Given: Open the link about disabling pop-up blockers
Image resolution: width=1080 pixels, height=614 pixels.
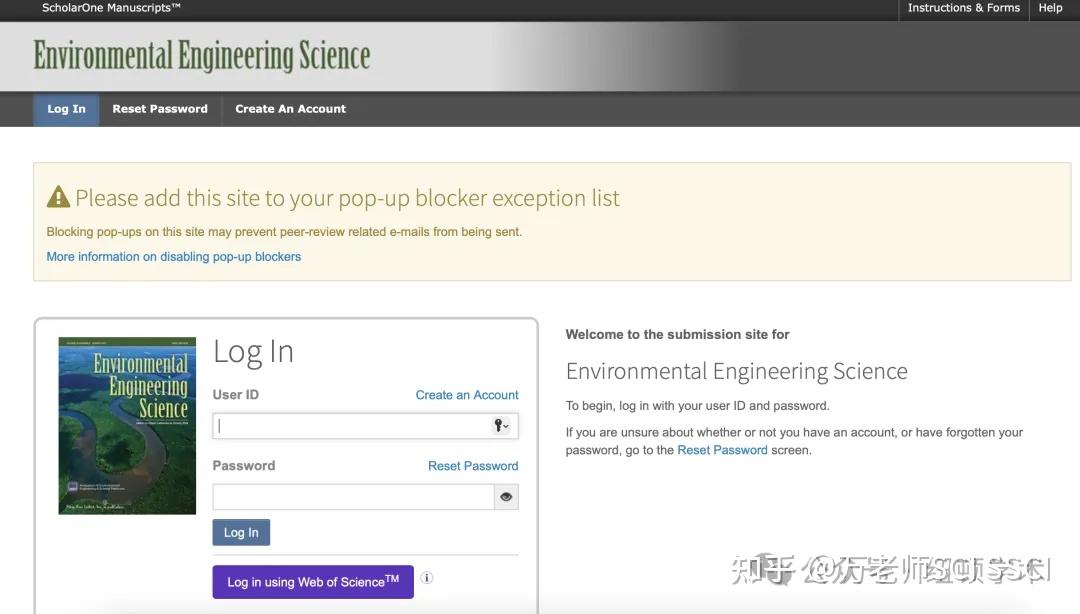Looking at the screenshot, I should point(173,256).
